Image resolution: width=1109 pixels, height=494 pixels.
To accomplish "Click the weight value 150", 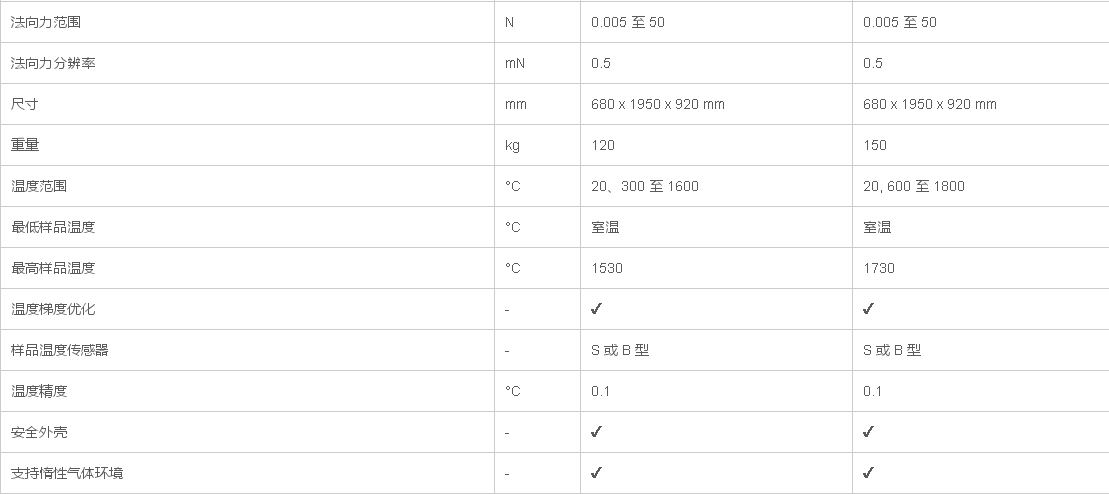I will 875,145.
